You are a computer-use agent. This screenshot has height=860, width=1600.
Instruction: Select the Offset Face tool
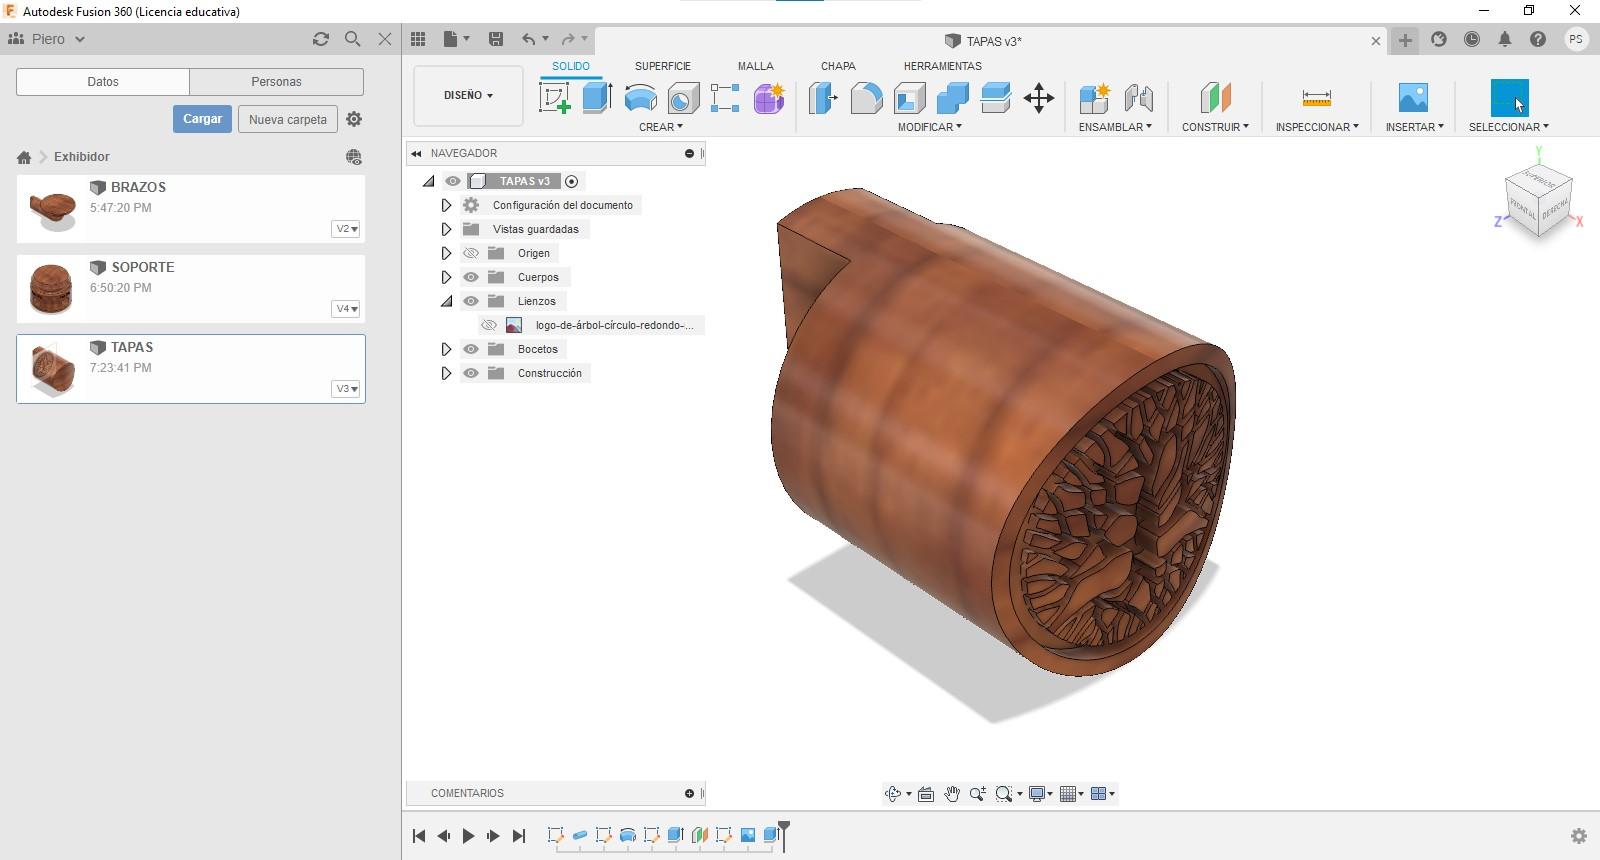tap(996, 98)
